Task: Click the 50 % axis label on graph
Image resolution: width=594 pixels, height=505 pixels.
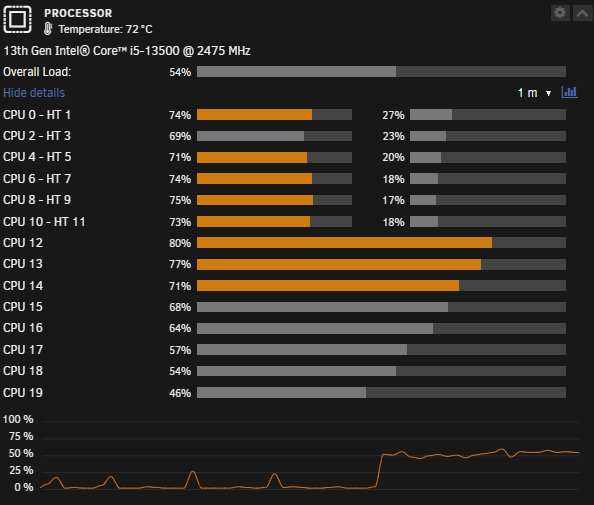Action: pyautogui.click(x=21, y=453)
